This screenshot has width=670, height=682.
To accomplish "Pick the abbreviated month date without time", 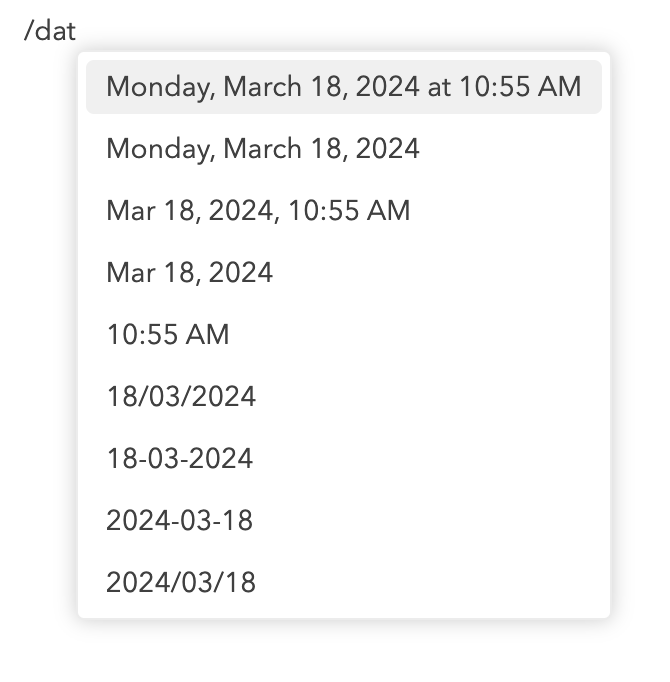I will click(190, 273).
